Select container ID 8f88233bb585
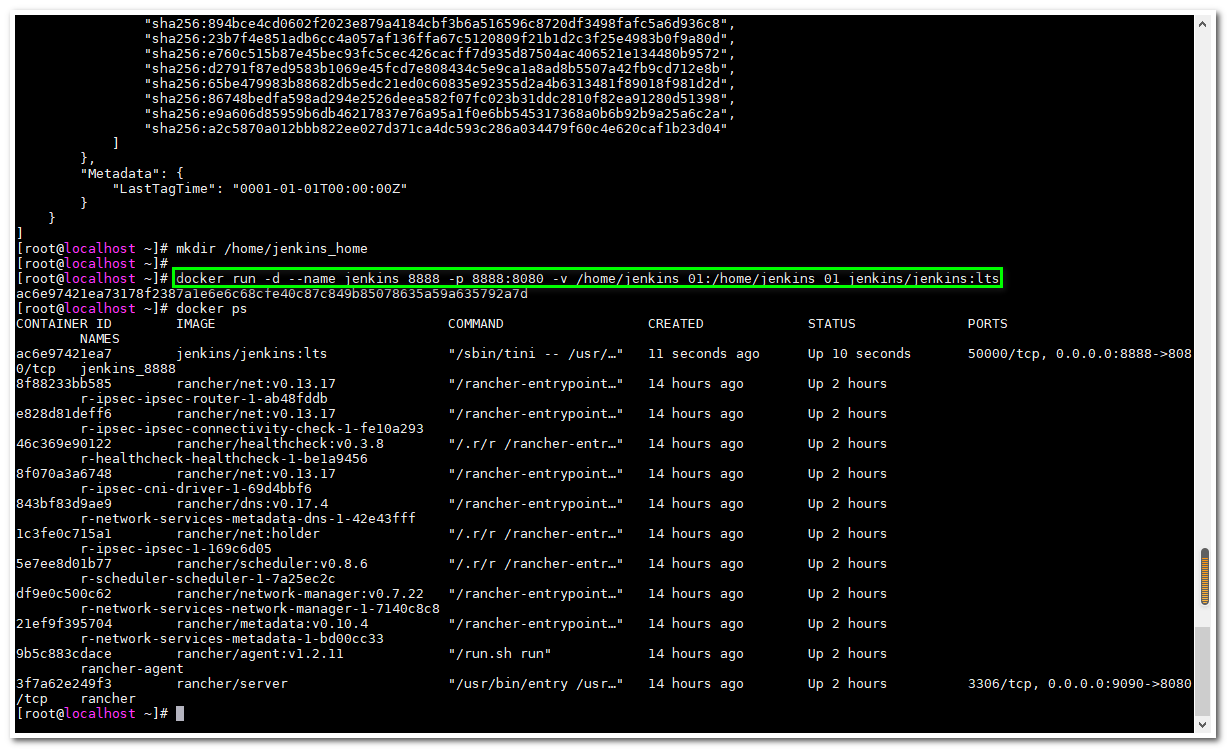Viewport: 1227px width, 749px height. [64, 383]
